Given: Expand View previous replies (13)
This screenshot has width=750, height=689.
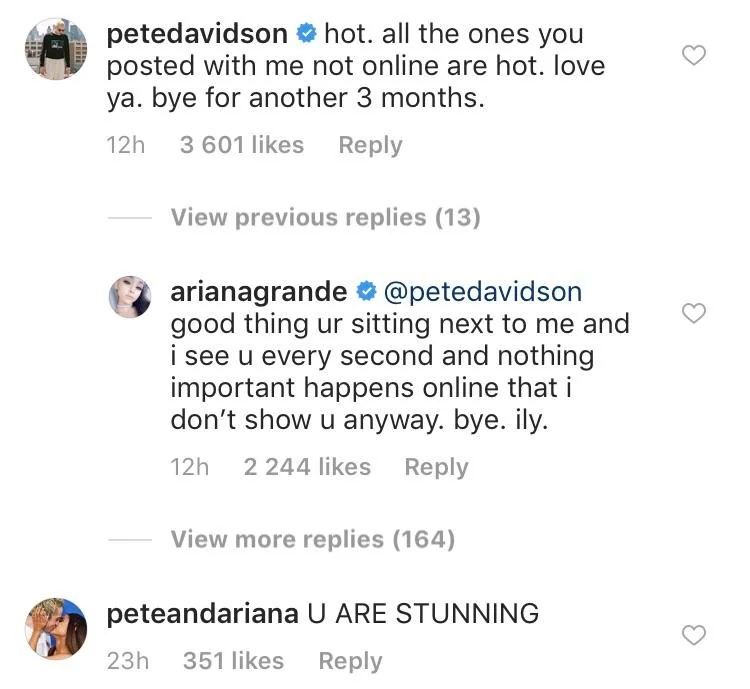Looking at the screenshot, I should [x=325, y=217].
